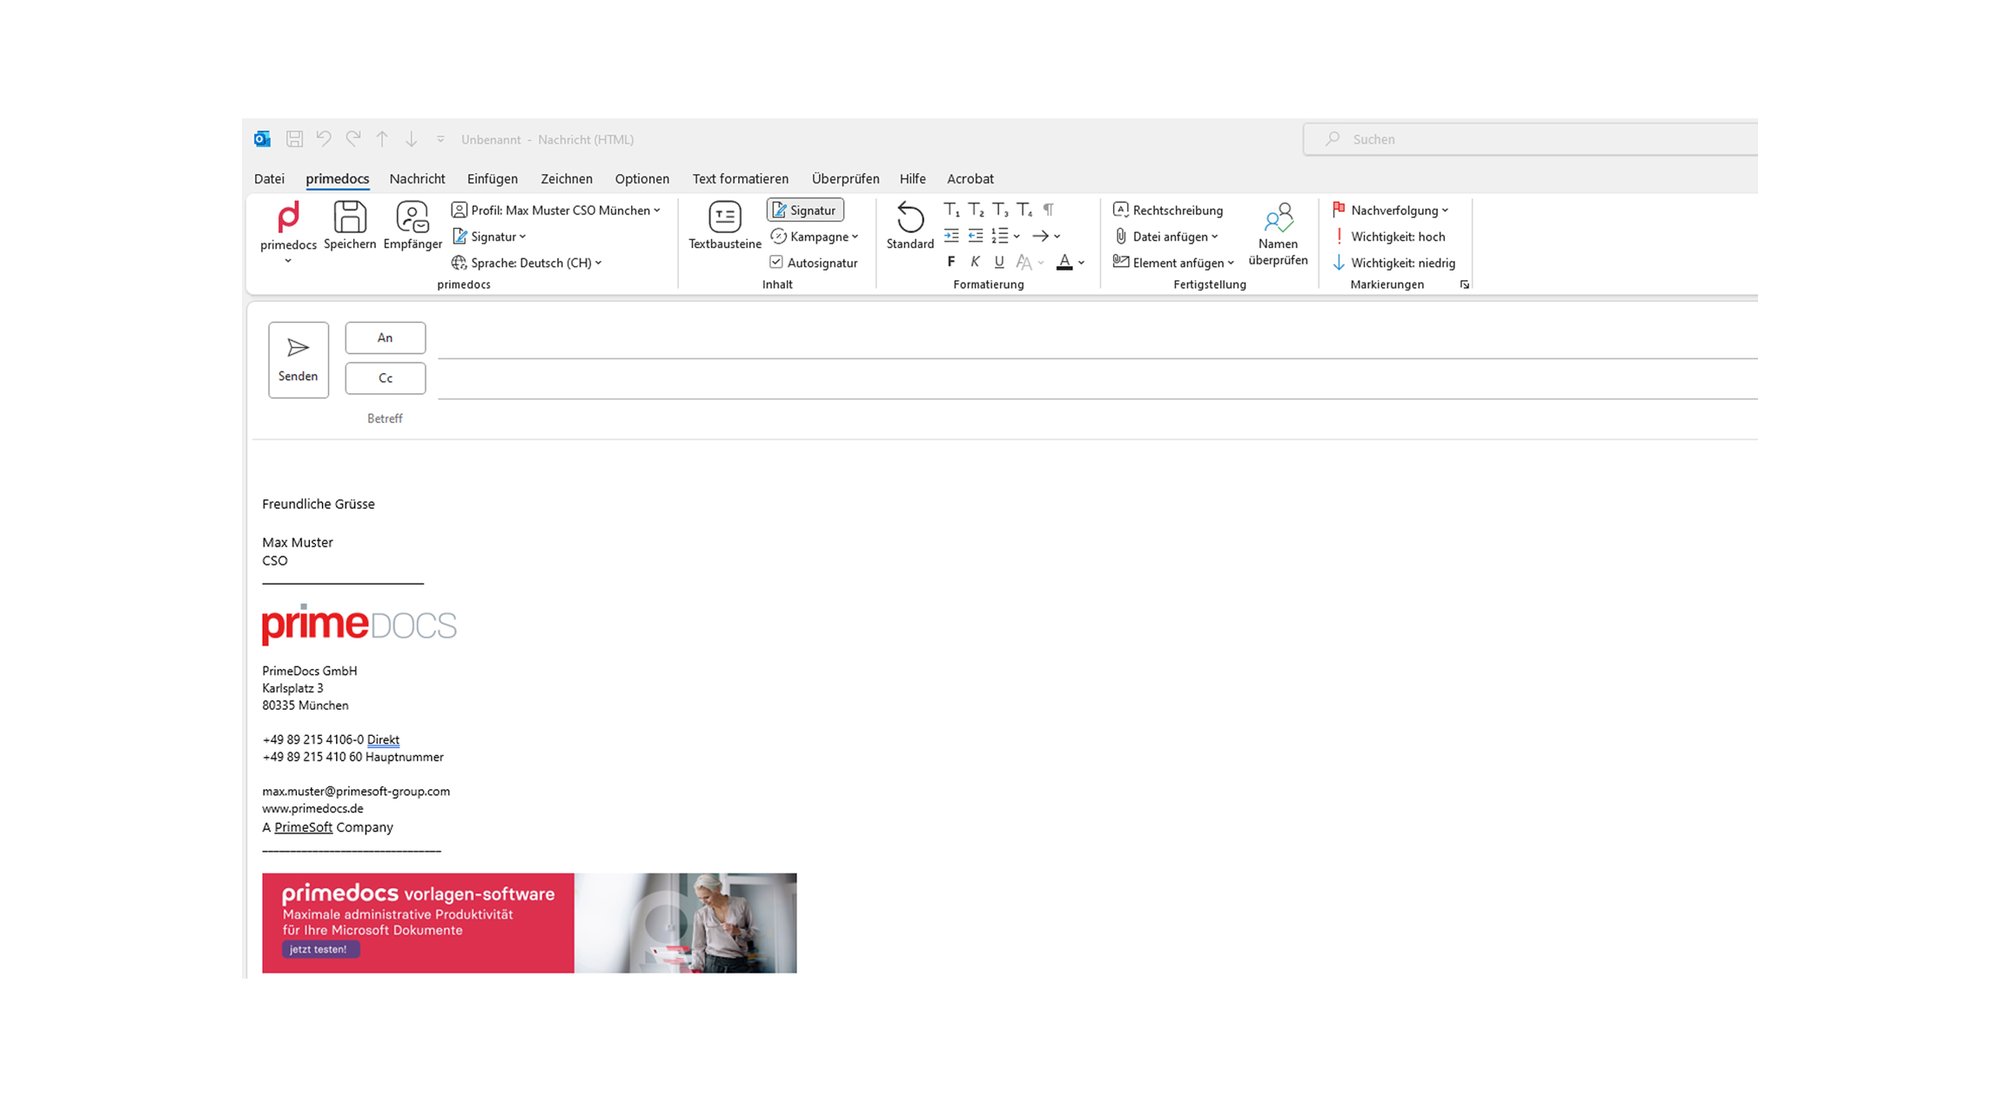Click the Rechtschreibung spell-check icon

point(1123,210)
